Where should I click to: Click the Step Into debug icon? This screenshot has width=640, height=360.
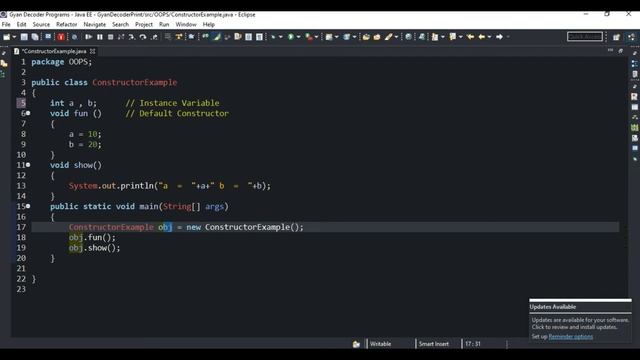click(x=132, y=37)
